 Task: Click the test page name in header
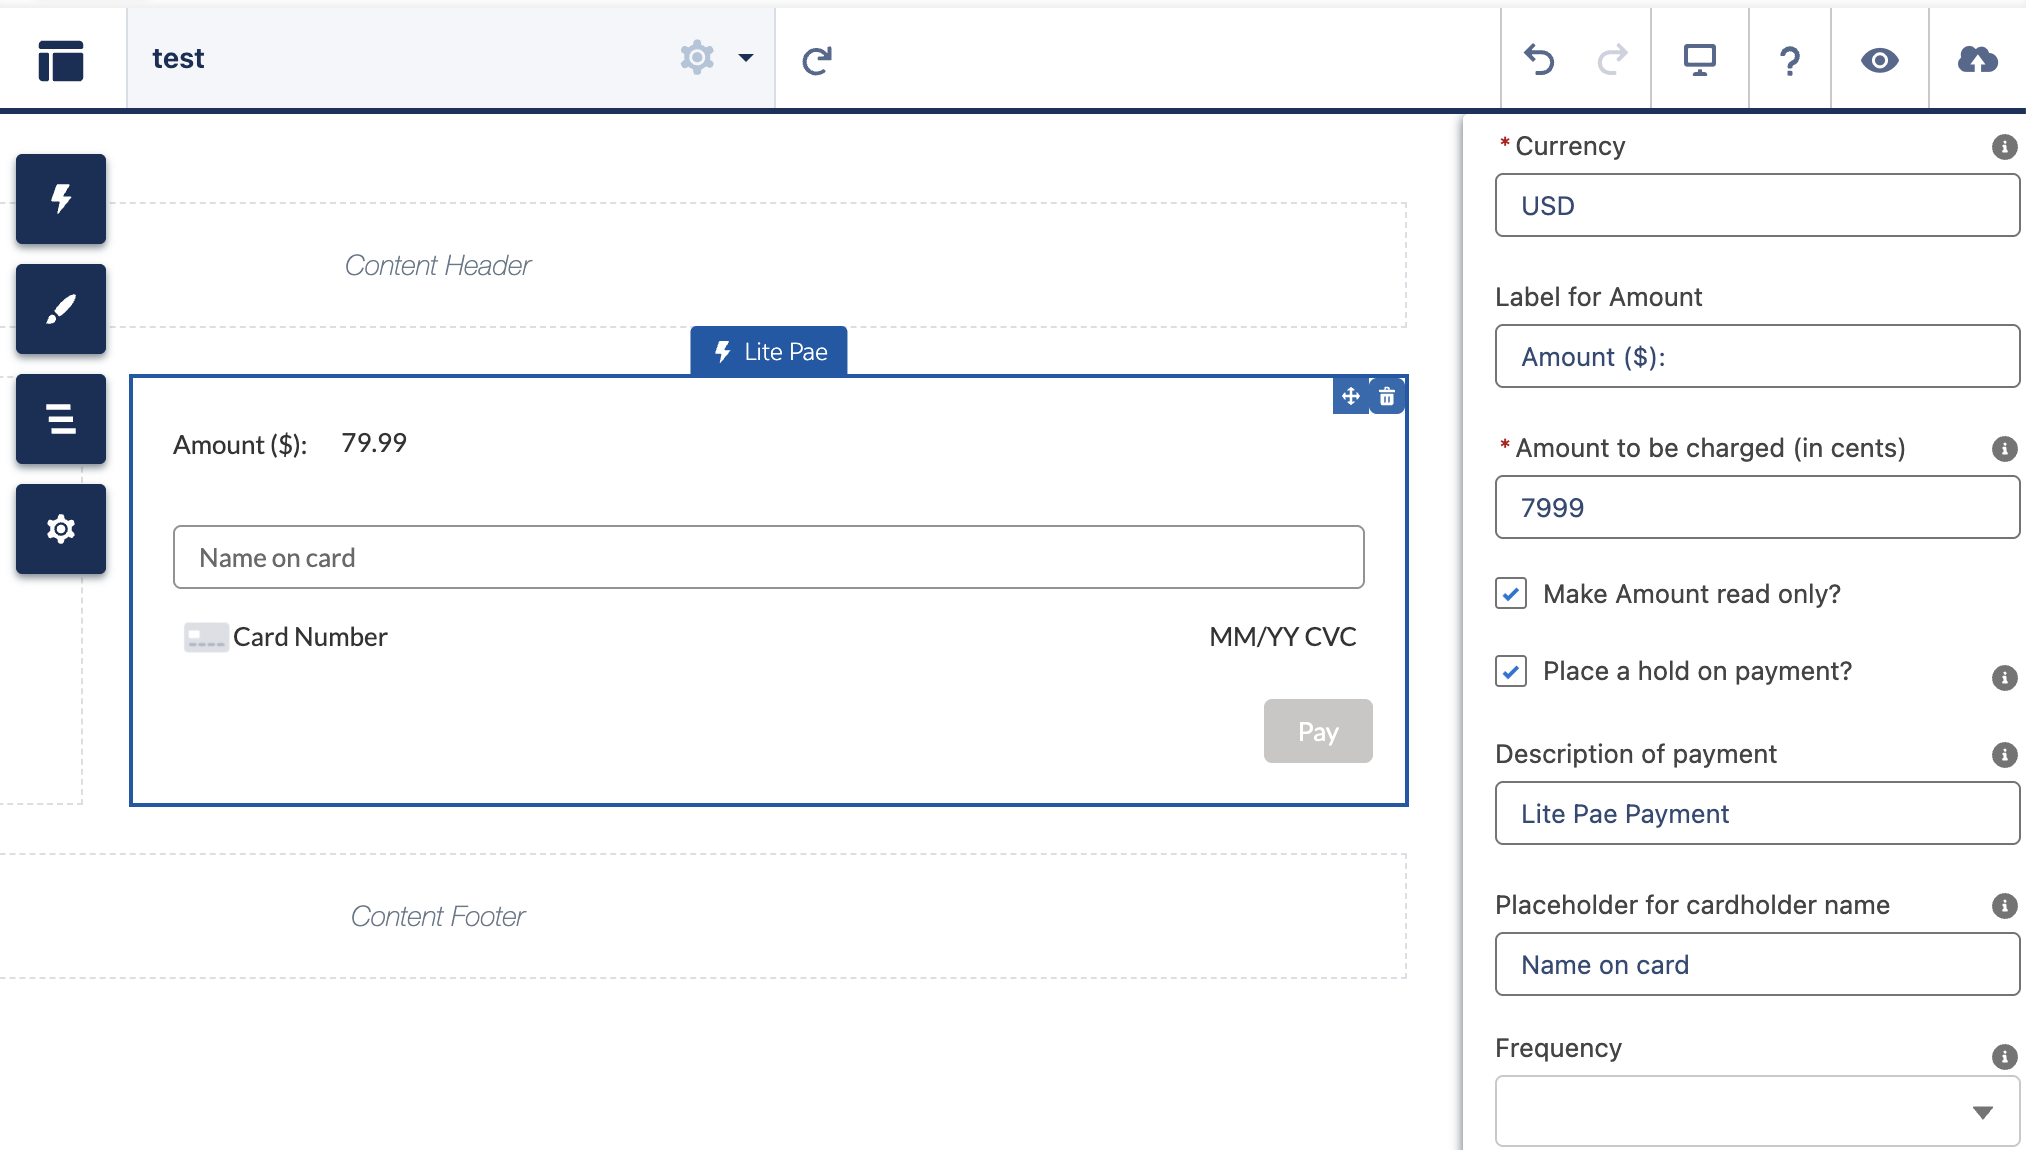[178, 58]
